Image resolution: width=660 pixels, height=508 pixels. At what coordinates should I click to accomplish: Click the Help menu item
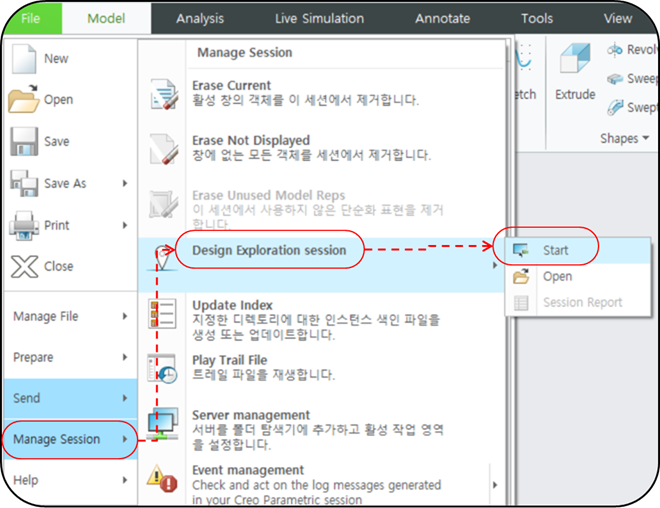[70, 480]
